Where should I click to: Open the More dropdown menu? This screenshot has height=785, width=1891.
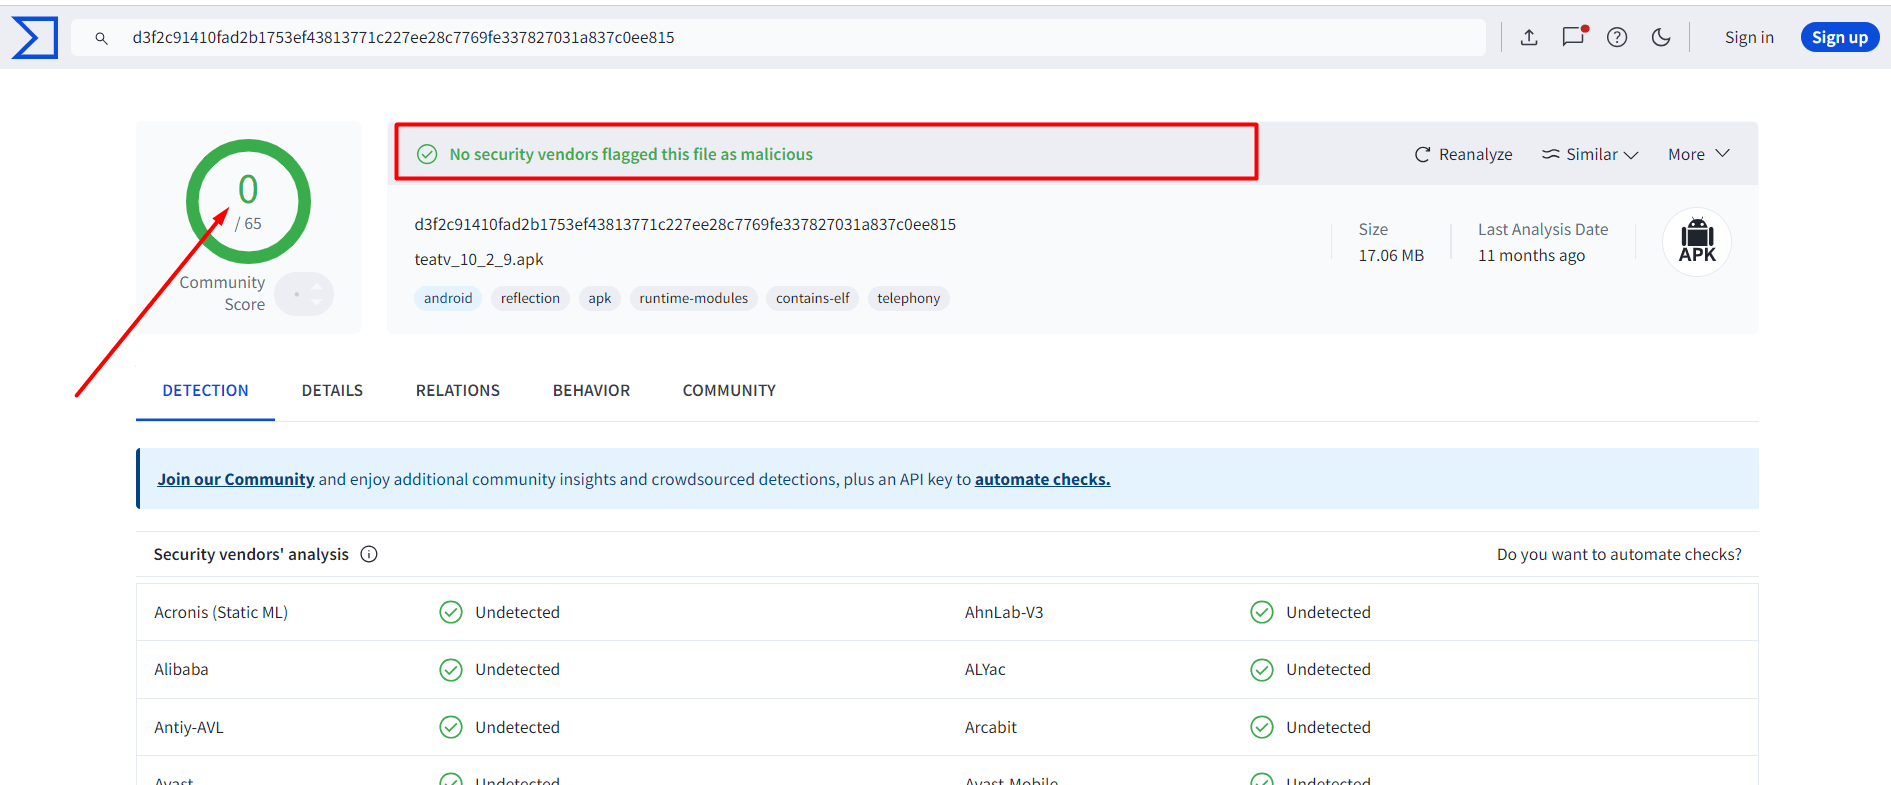[1699, 154]
